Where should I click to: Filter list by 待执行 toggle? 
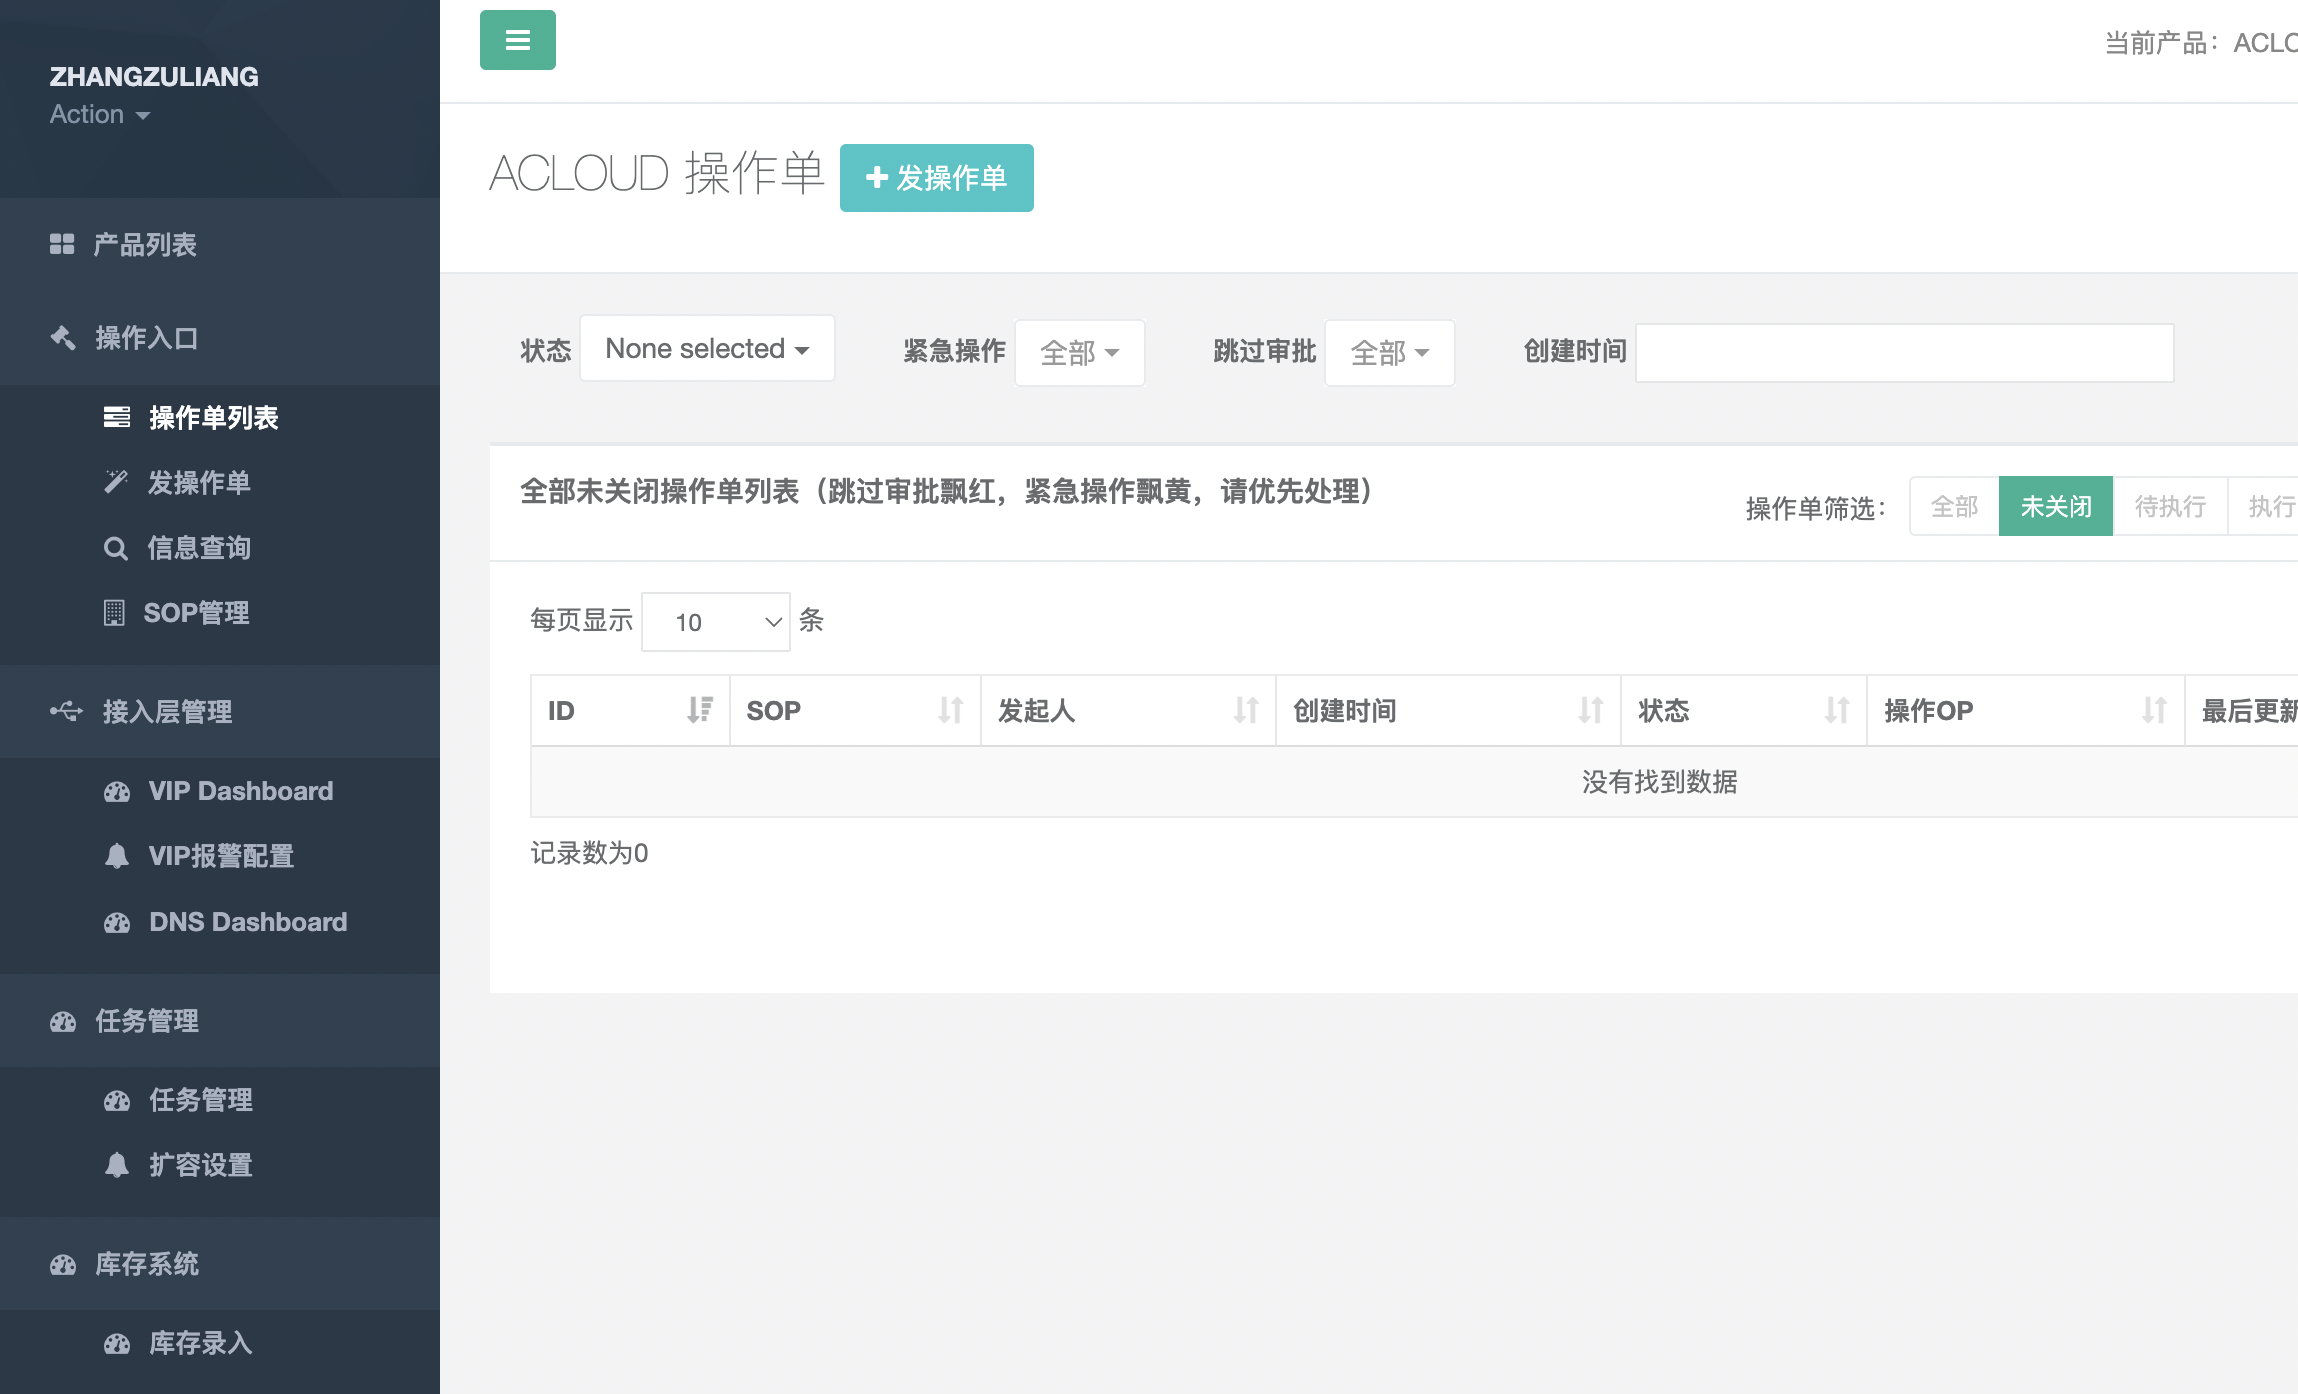[2170, 506]
